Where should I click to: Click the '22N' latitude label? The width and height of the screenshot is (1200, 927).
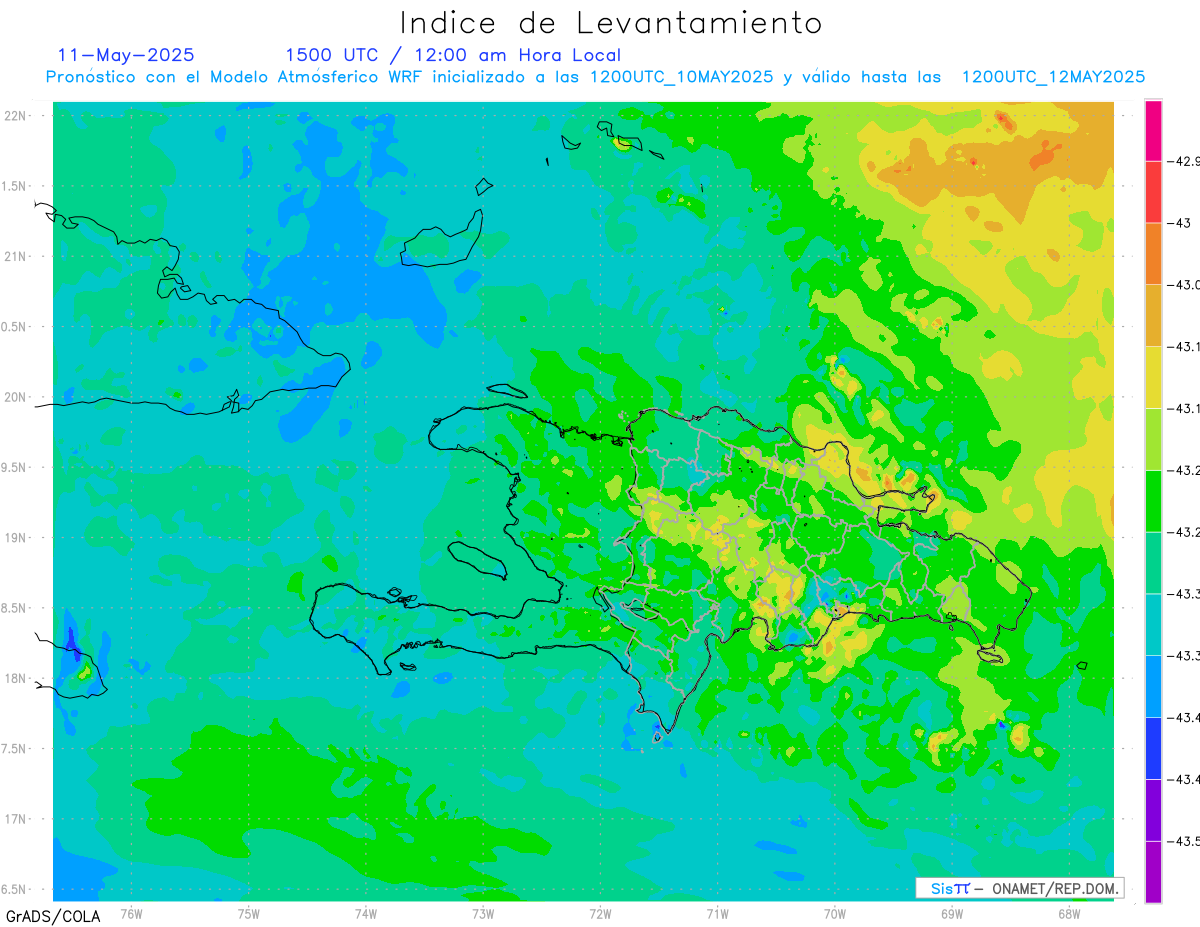pos(15,115)
